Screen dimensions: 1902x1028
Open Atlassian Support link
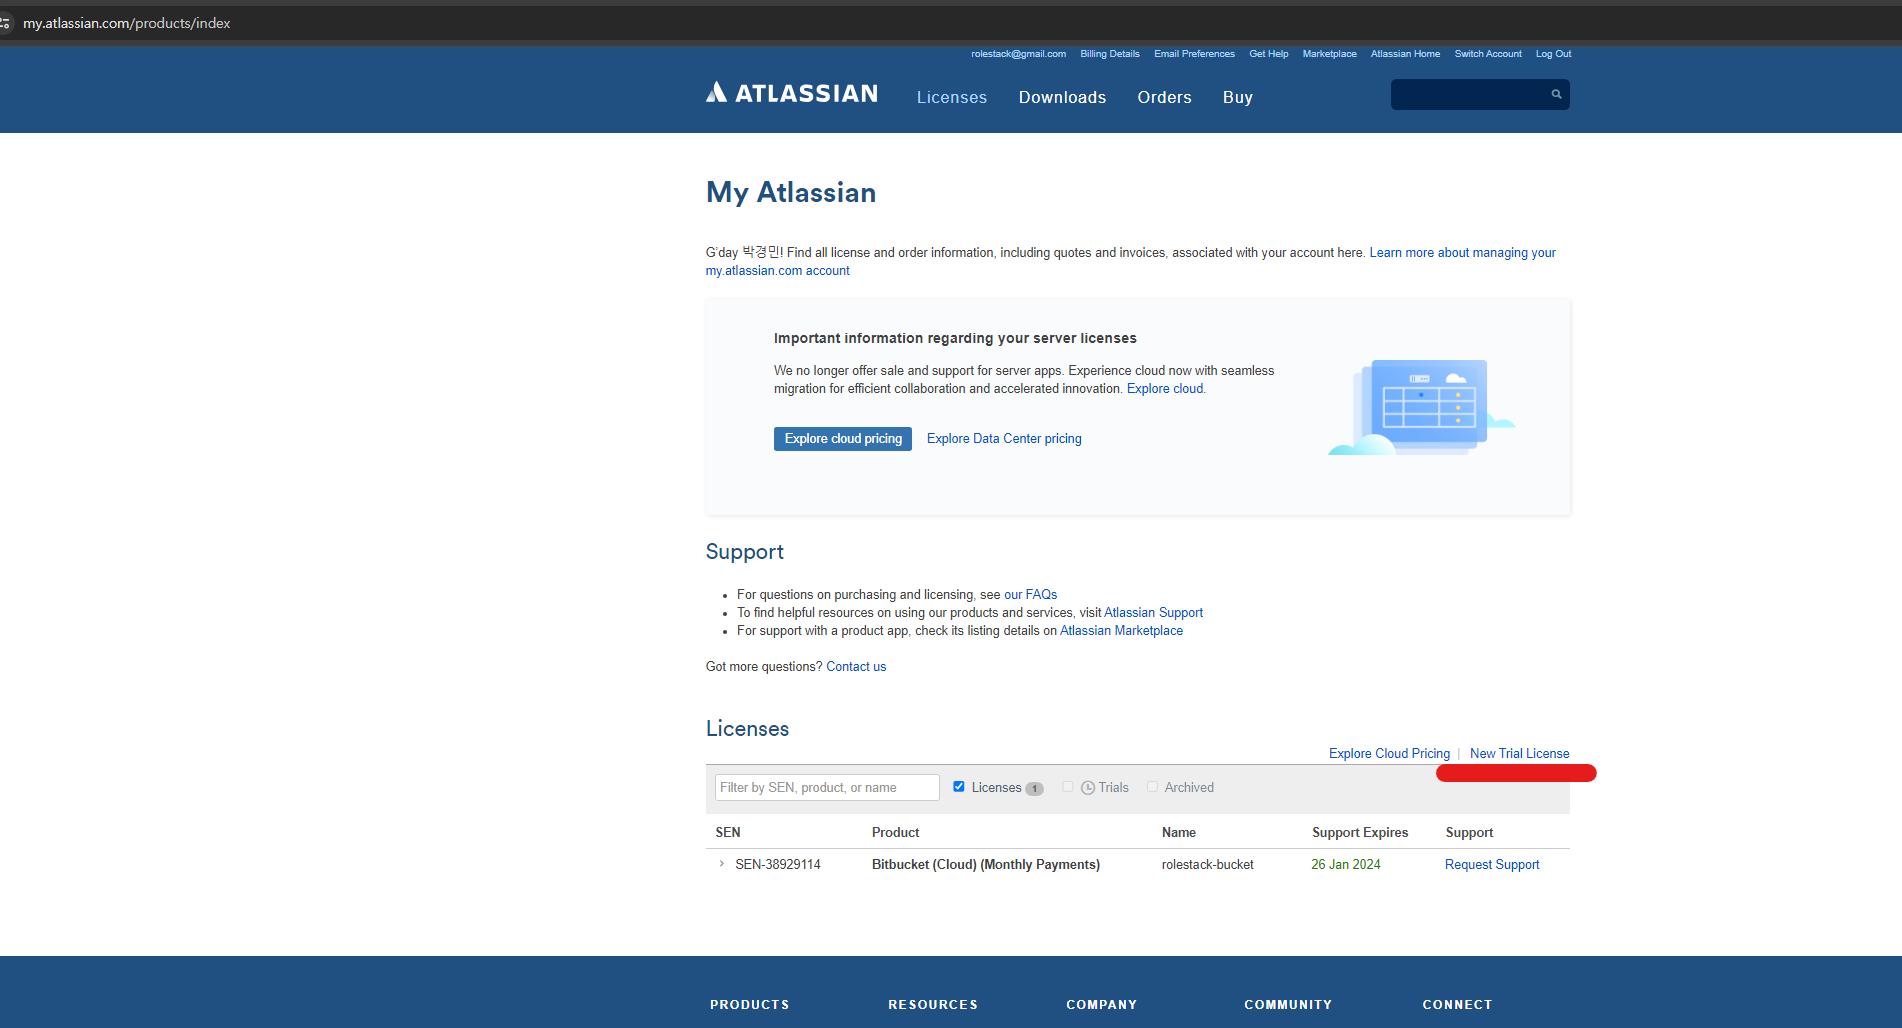point(1153,613)
